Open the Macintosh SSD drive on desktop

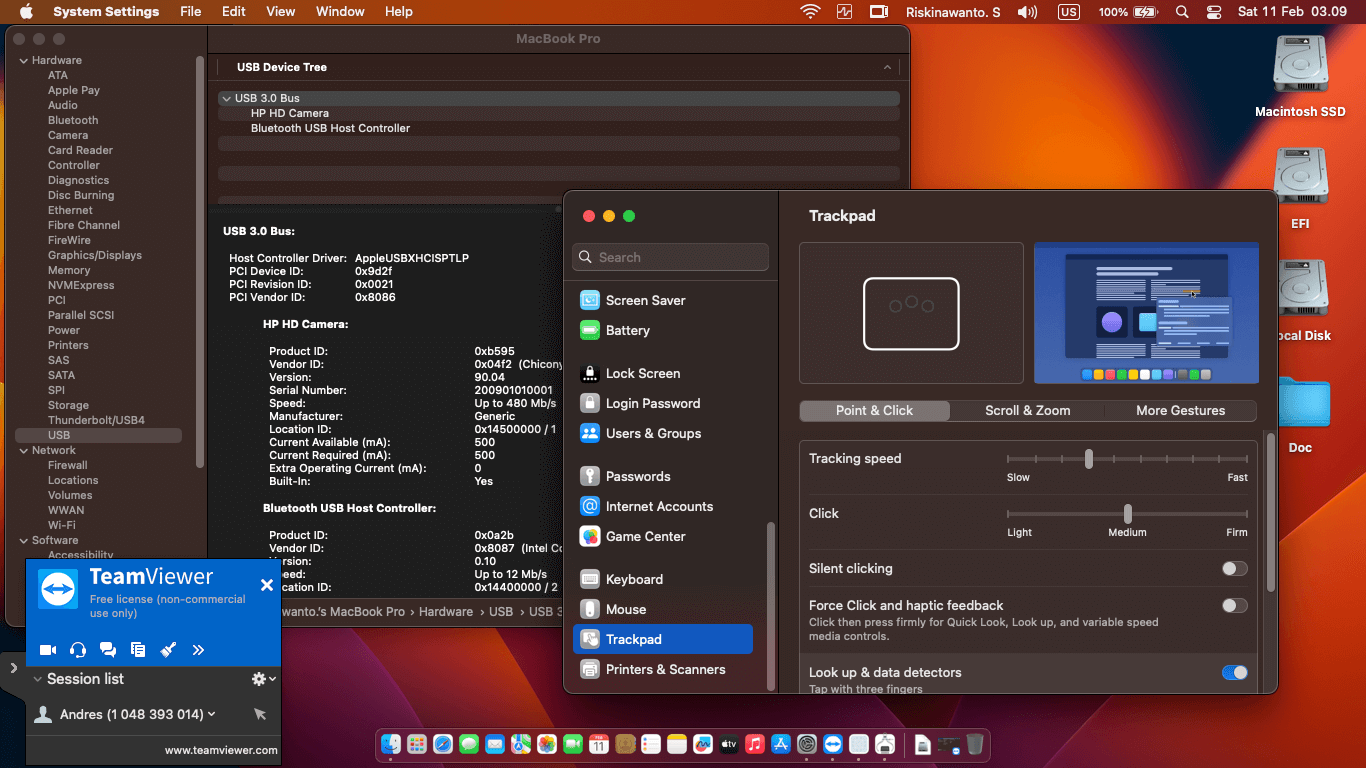coord(1300,66)
